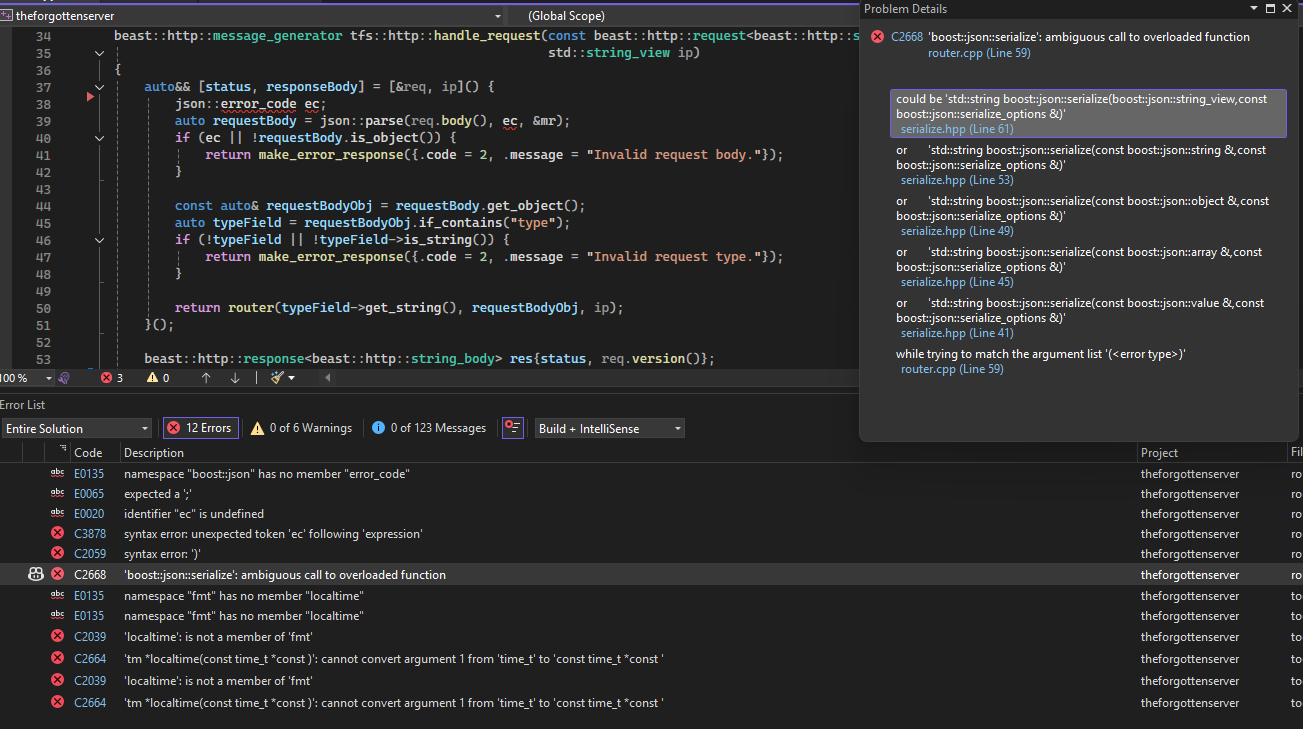Viewport: 1303px width, 729px height.
Task: Toggle the Problem Details pane button
Action: click(513, 428)
